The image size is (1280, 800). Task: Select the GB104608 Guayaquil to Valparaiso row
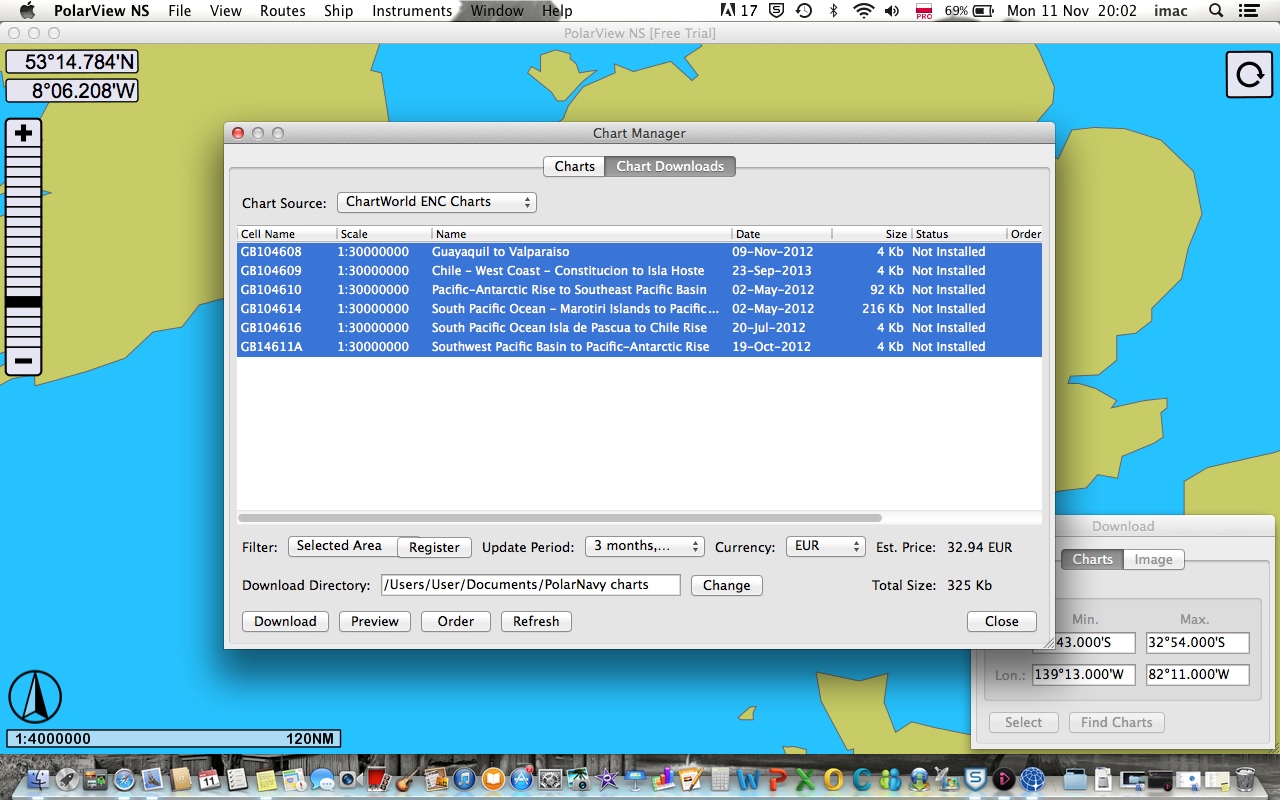click(639, 252)
